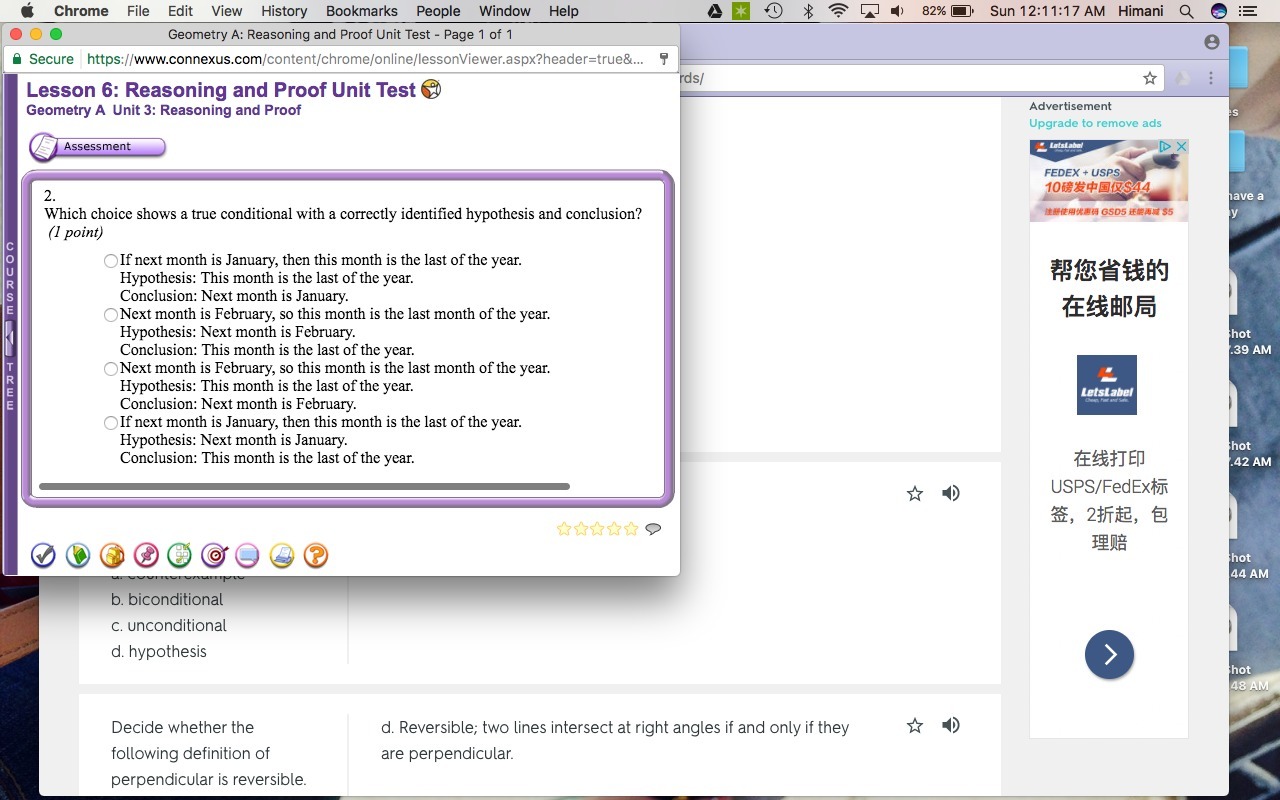Open the Bookmarks menu in menu bar
1280x800 pixels.
coord(361,11)
